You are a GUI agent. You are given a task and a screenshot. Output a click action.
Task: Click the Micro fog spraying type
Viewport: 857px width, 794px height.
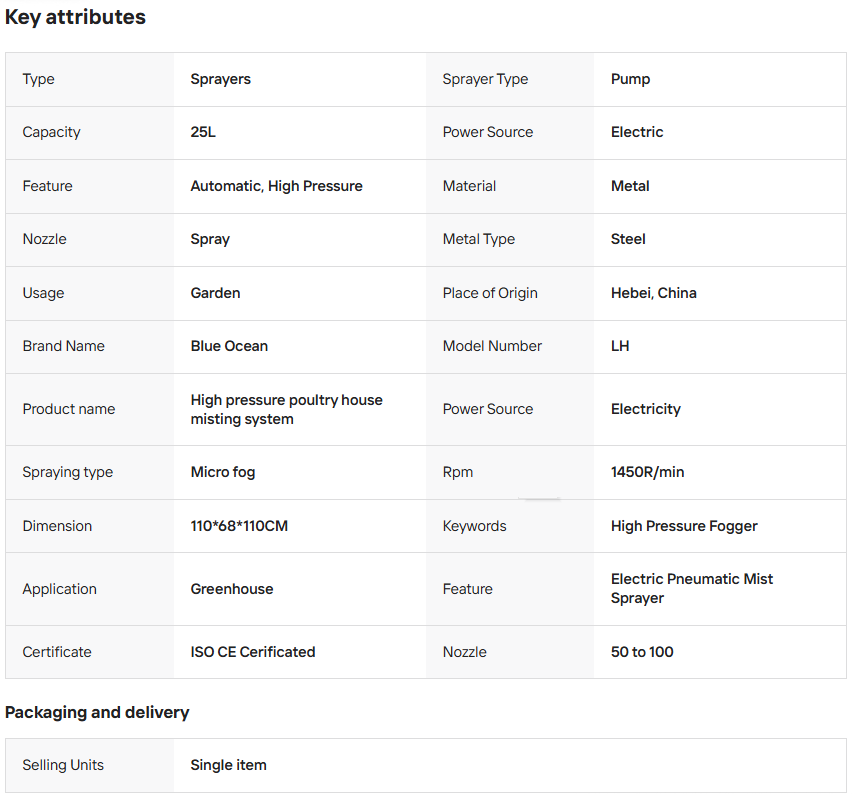click(222, 472)
